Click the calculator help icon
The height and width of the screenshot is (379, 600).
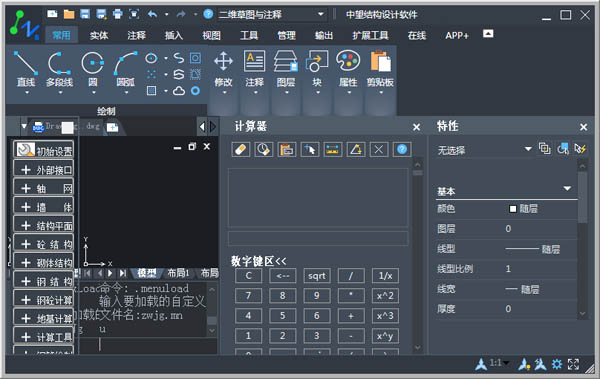coord(402,149)
